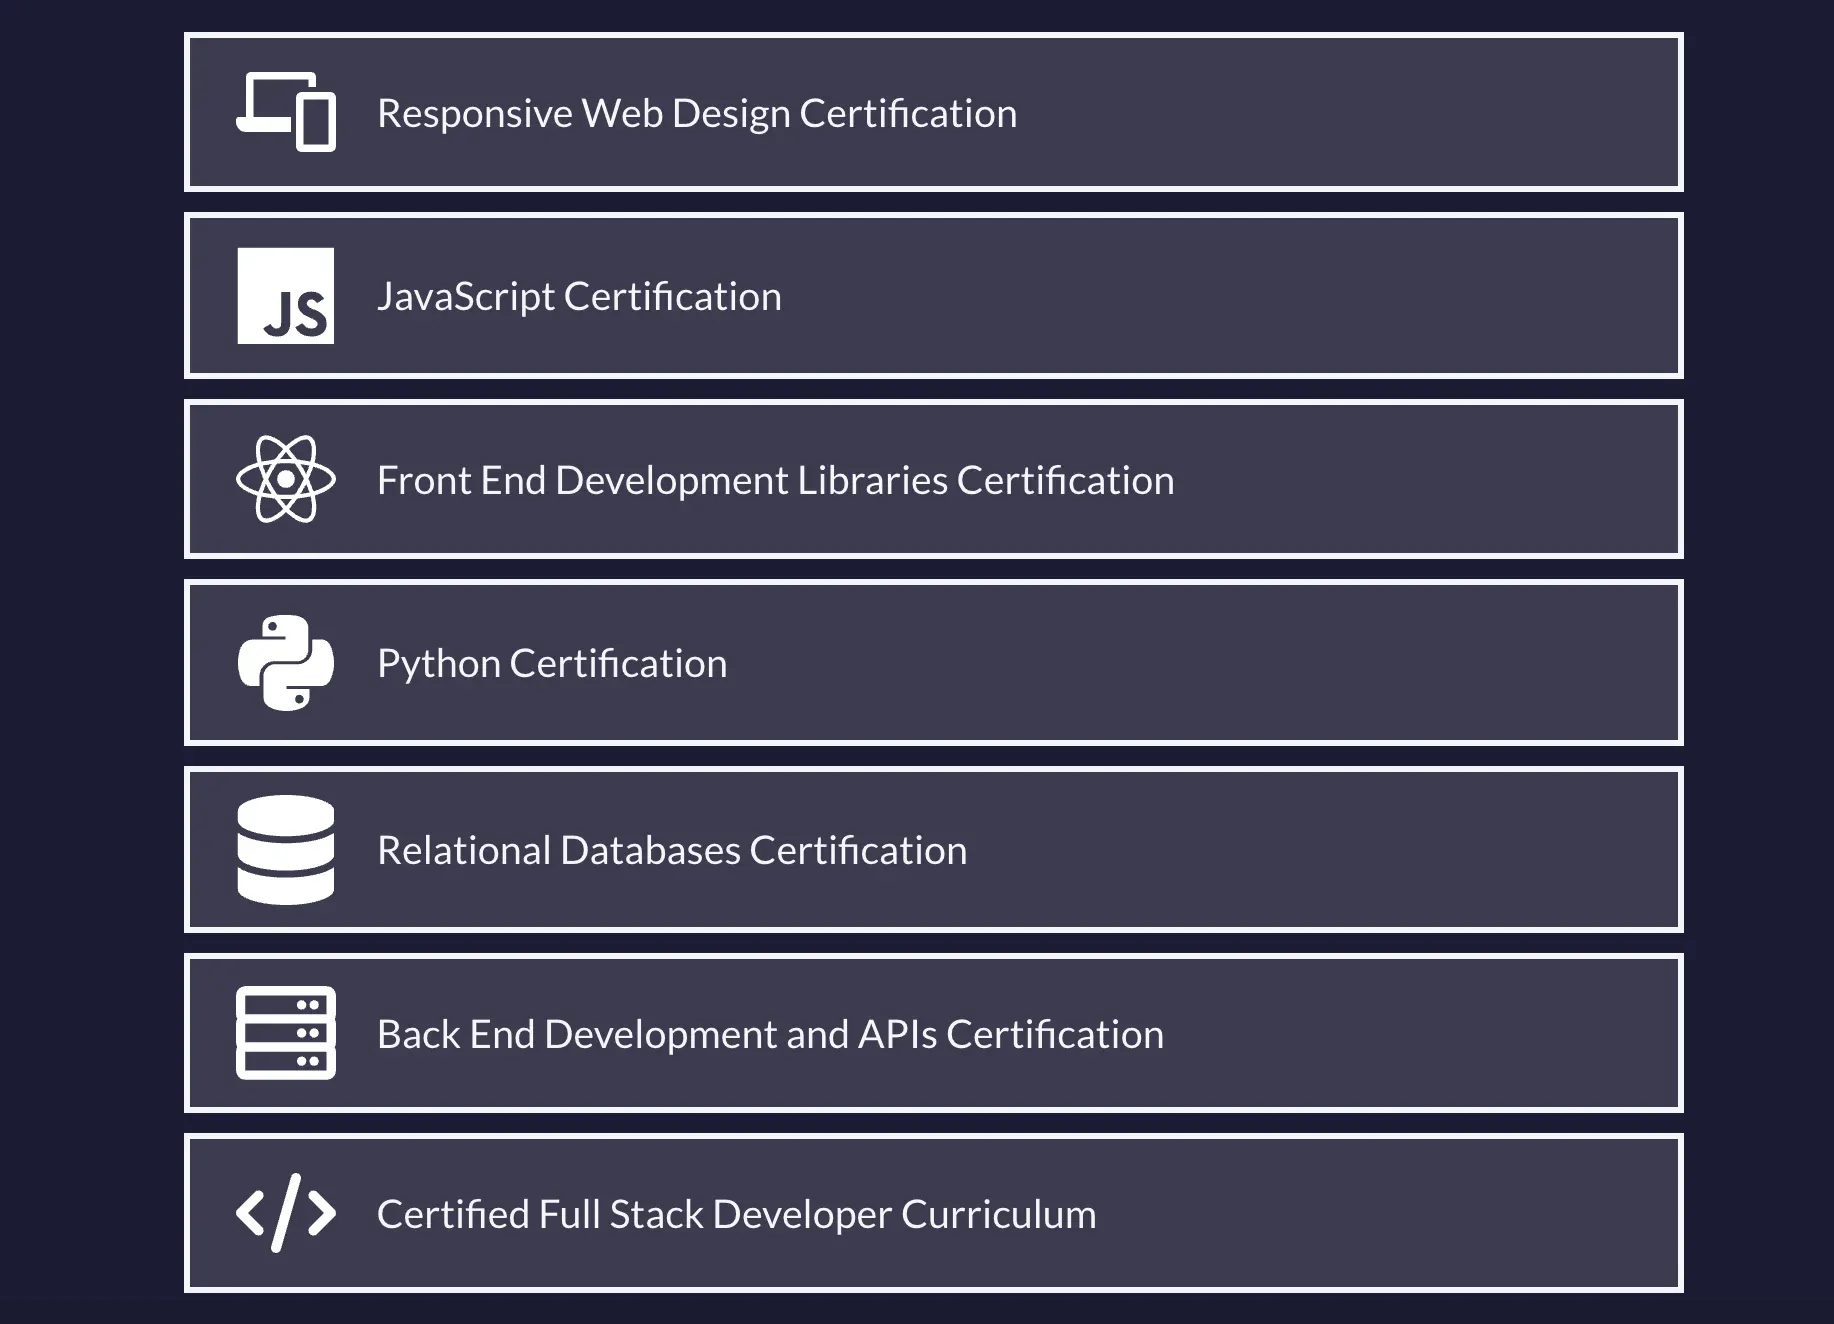Open Responsive Web Design Certification text link
The width and height of the screenshot is (1834, 1324).
696,113
